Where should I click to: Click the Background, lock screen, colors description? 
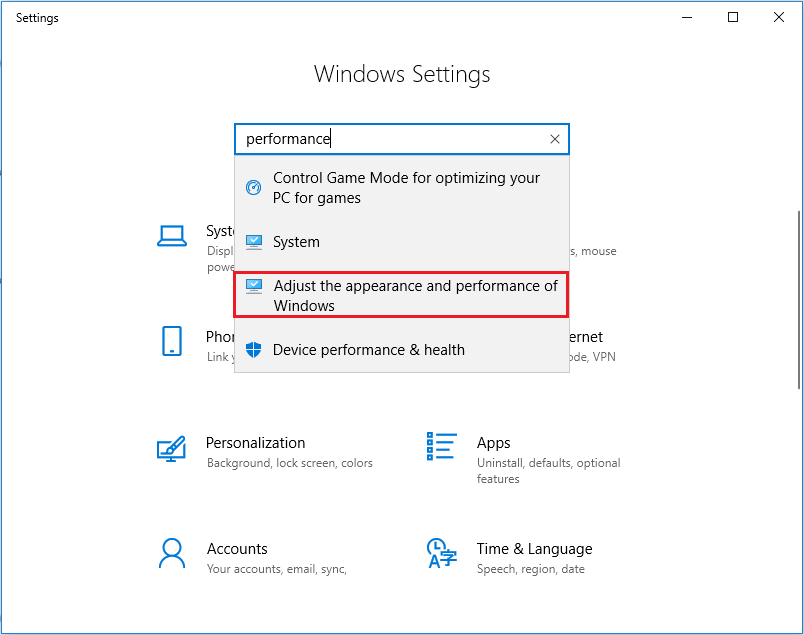point(290,463)
